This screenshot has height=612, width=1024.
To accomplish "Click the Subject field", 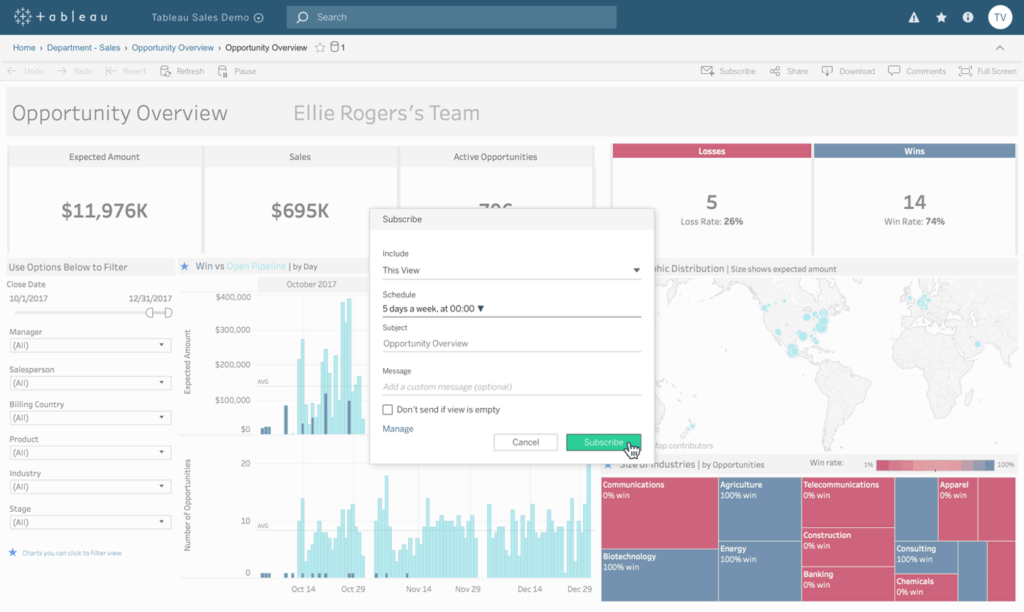I will [511, 344].
